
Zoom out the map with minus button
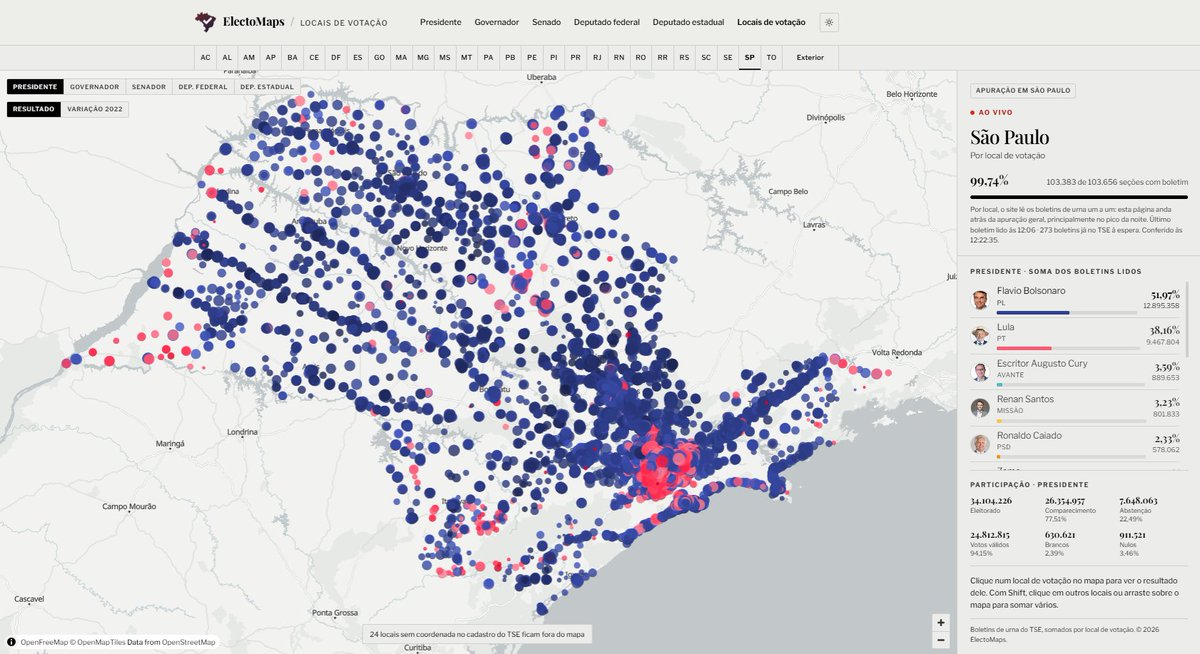click(940, 638)
